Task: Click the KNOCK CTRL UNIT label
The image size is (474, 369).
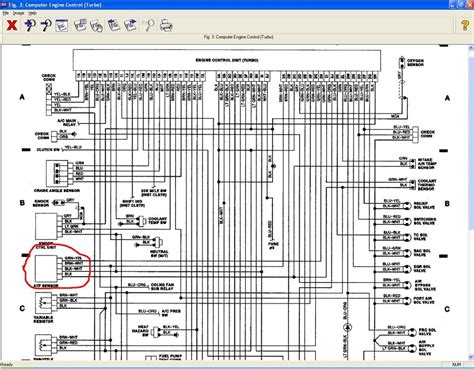Action: coord(46,246)
